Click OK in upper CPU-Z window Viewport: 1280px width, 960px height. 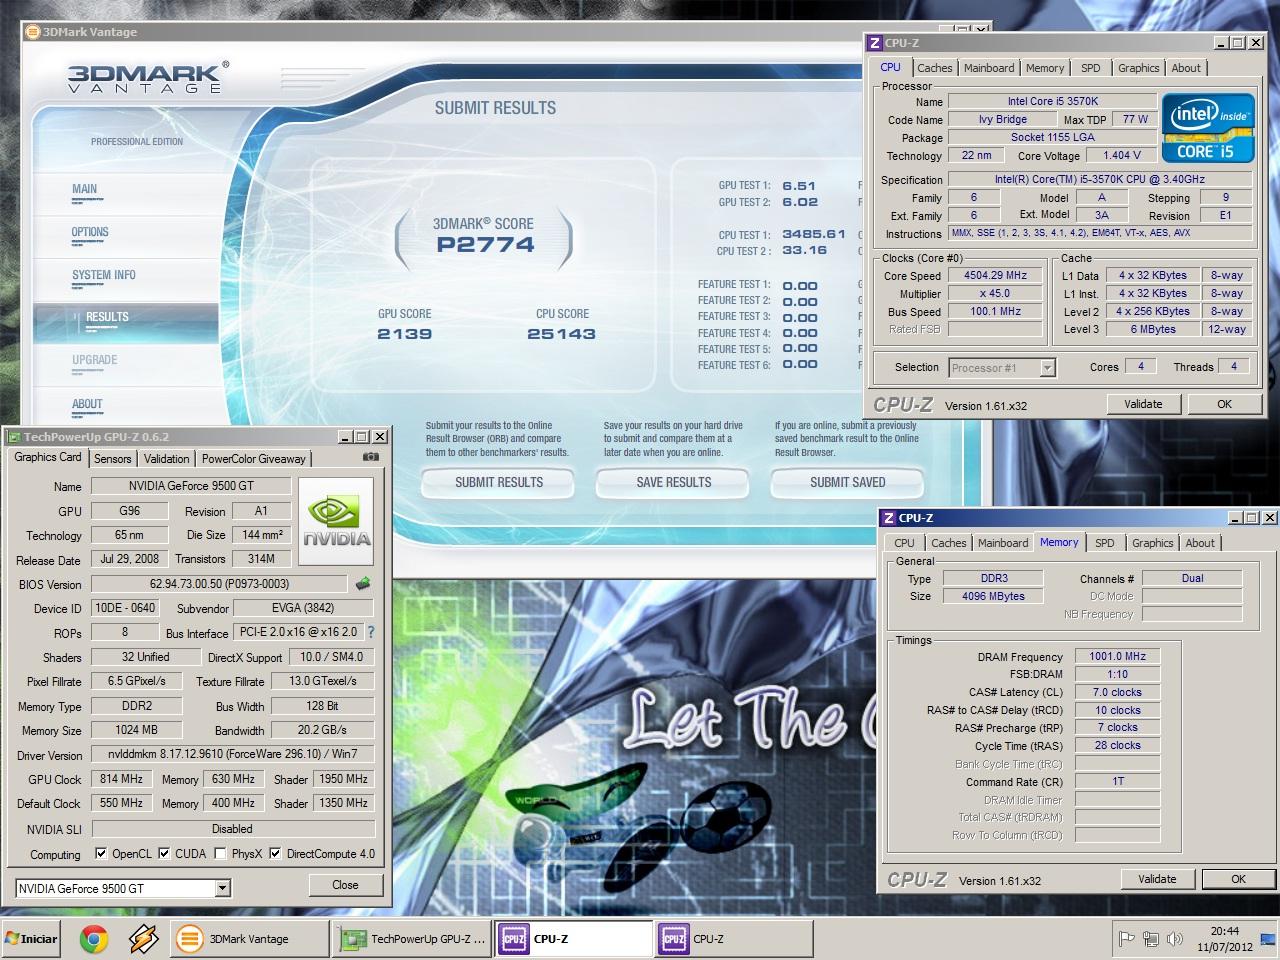pyautogui.click(x=1224, y=404)
